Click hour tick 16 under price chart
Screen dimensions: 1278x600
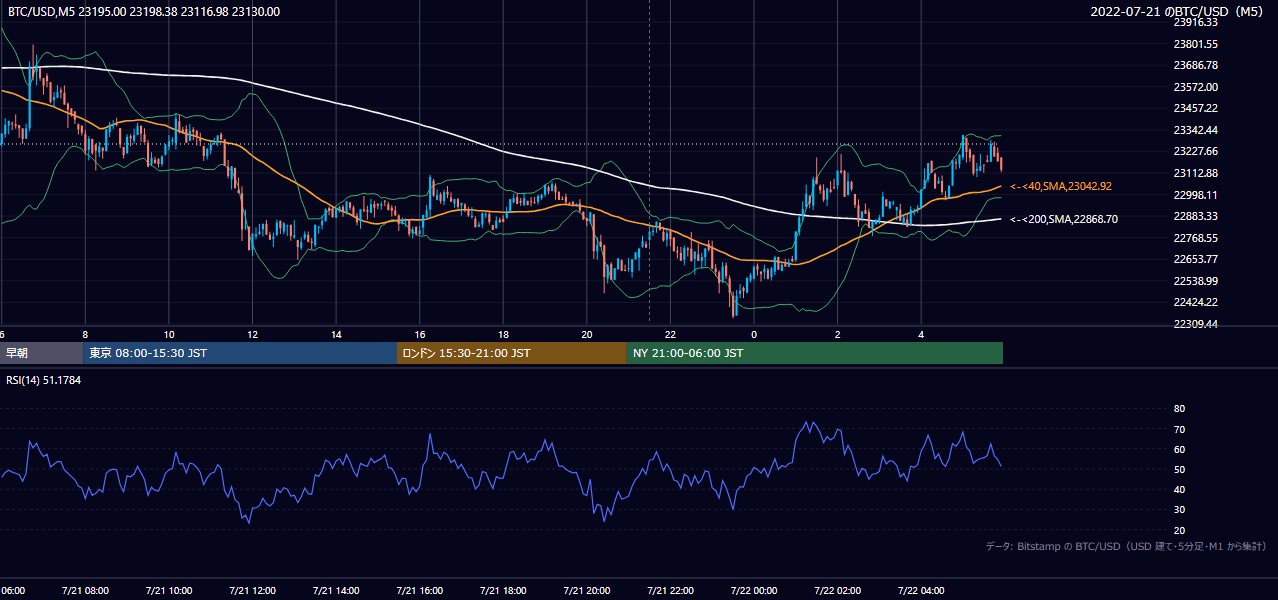coord(420,334)
